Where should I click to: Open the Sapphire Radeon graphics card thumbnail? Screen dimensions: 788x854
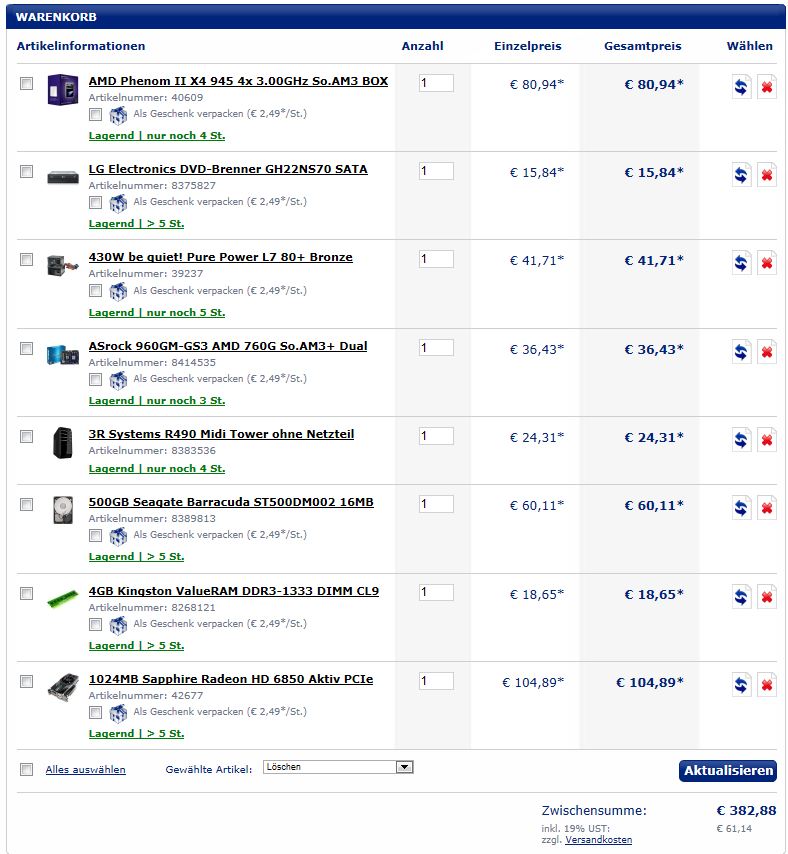click(63, 687)
